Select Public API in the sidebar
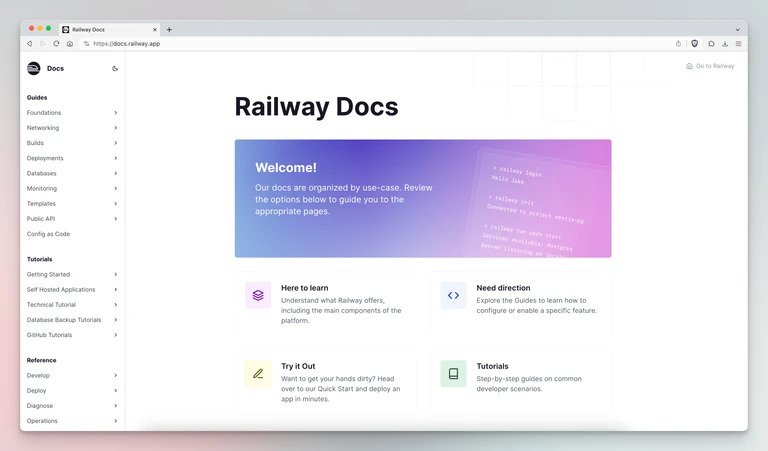The image size is (768, 451). pos(41,219)
